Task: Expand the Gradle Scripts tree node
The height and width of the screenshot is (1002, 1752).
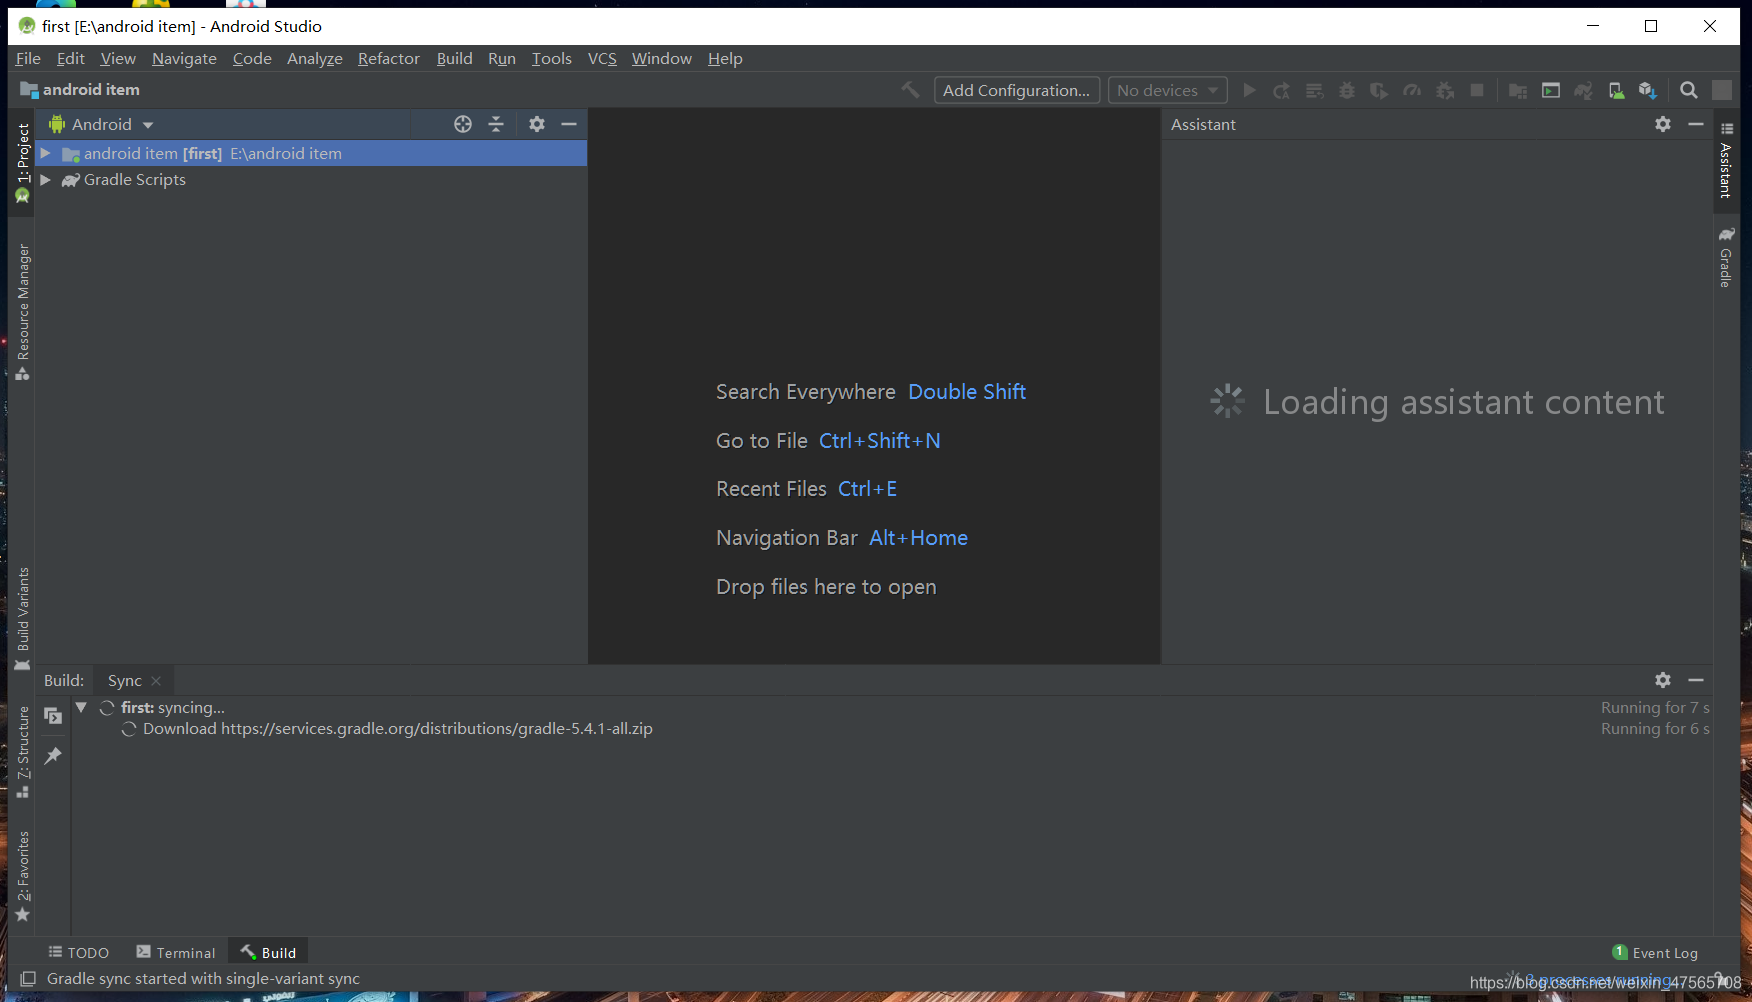Action: tap(45, 180)
